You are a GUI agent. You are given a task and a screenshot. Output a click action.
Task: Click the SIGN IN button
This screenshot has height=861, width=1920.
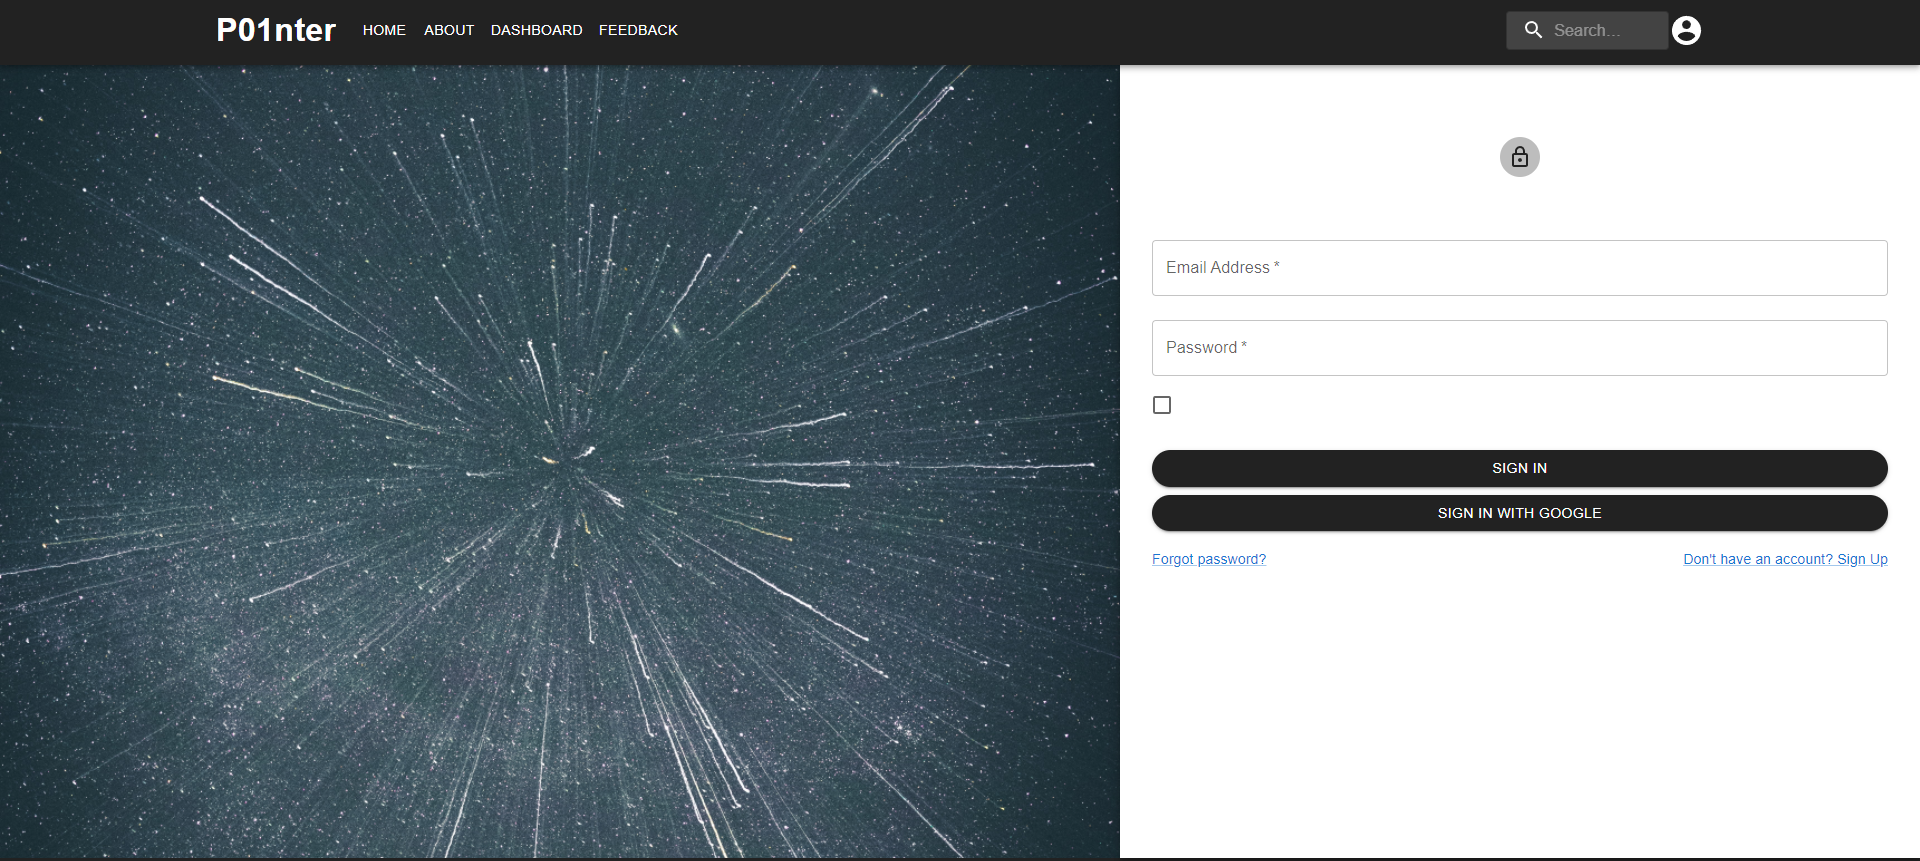pyautogui.click(x=1519, y=468)
